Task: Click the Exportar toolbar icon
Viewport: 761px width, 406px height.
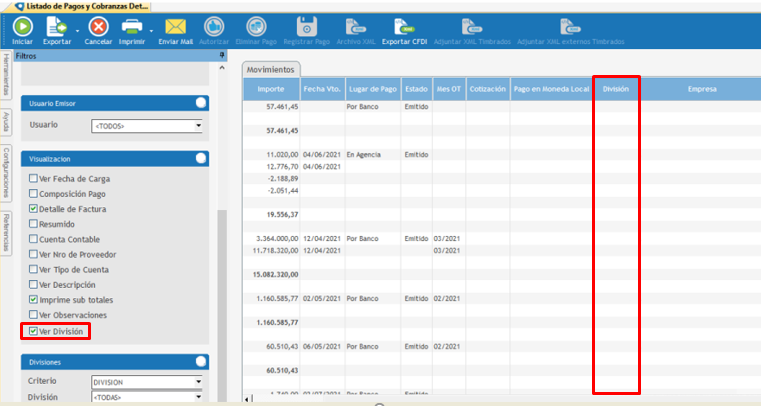Action: pyautogui.click(x=56, y=27)
